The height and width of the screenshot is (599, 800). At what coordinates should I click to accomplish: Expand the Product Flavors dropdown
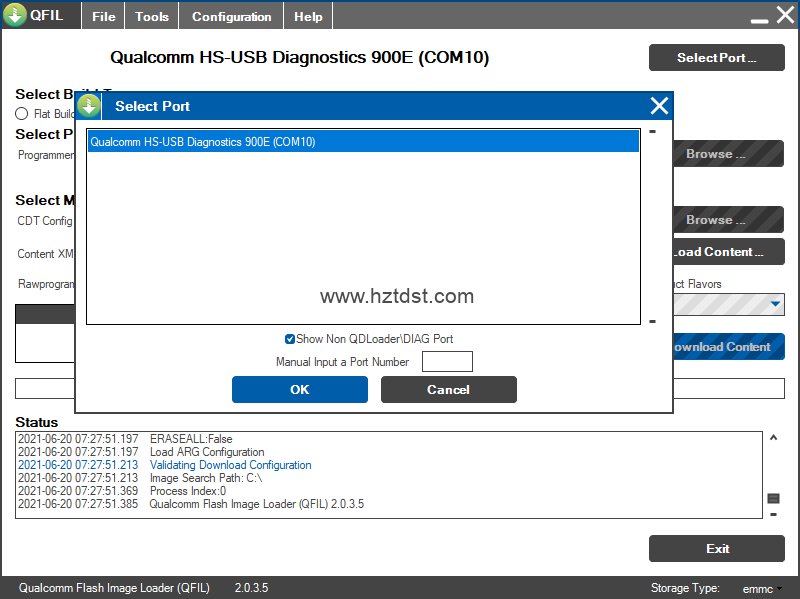click(x=776, y=304)
